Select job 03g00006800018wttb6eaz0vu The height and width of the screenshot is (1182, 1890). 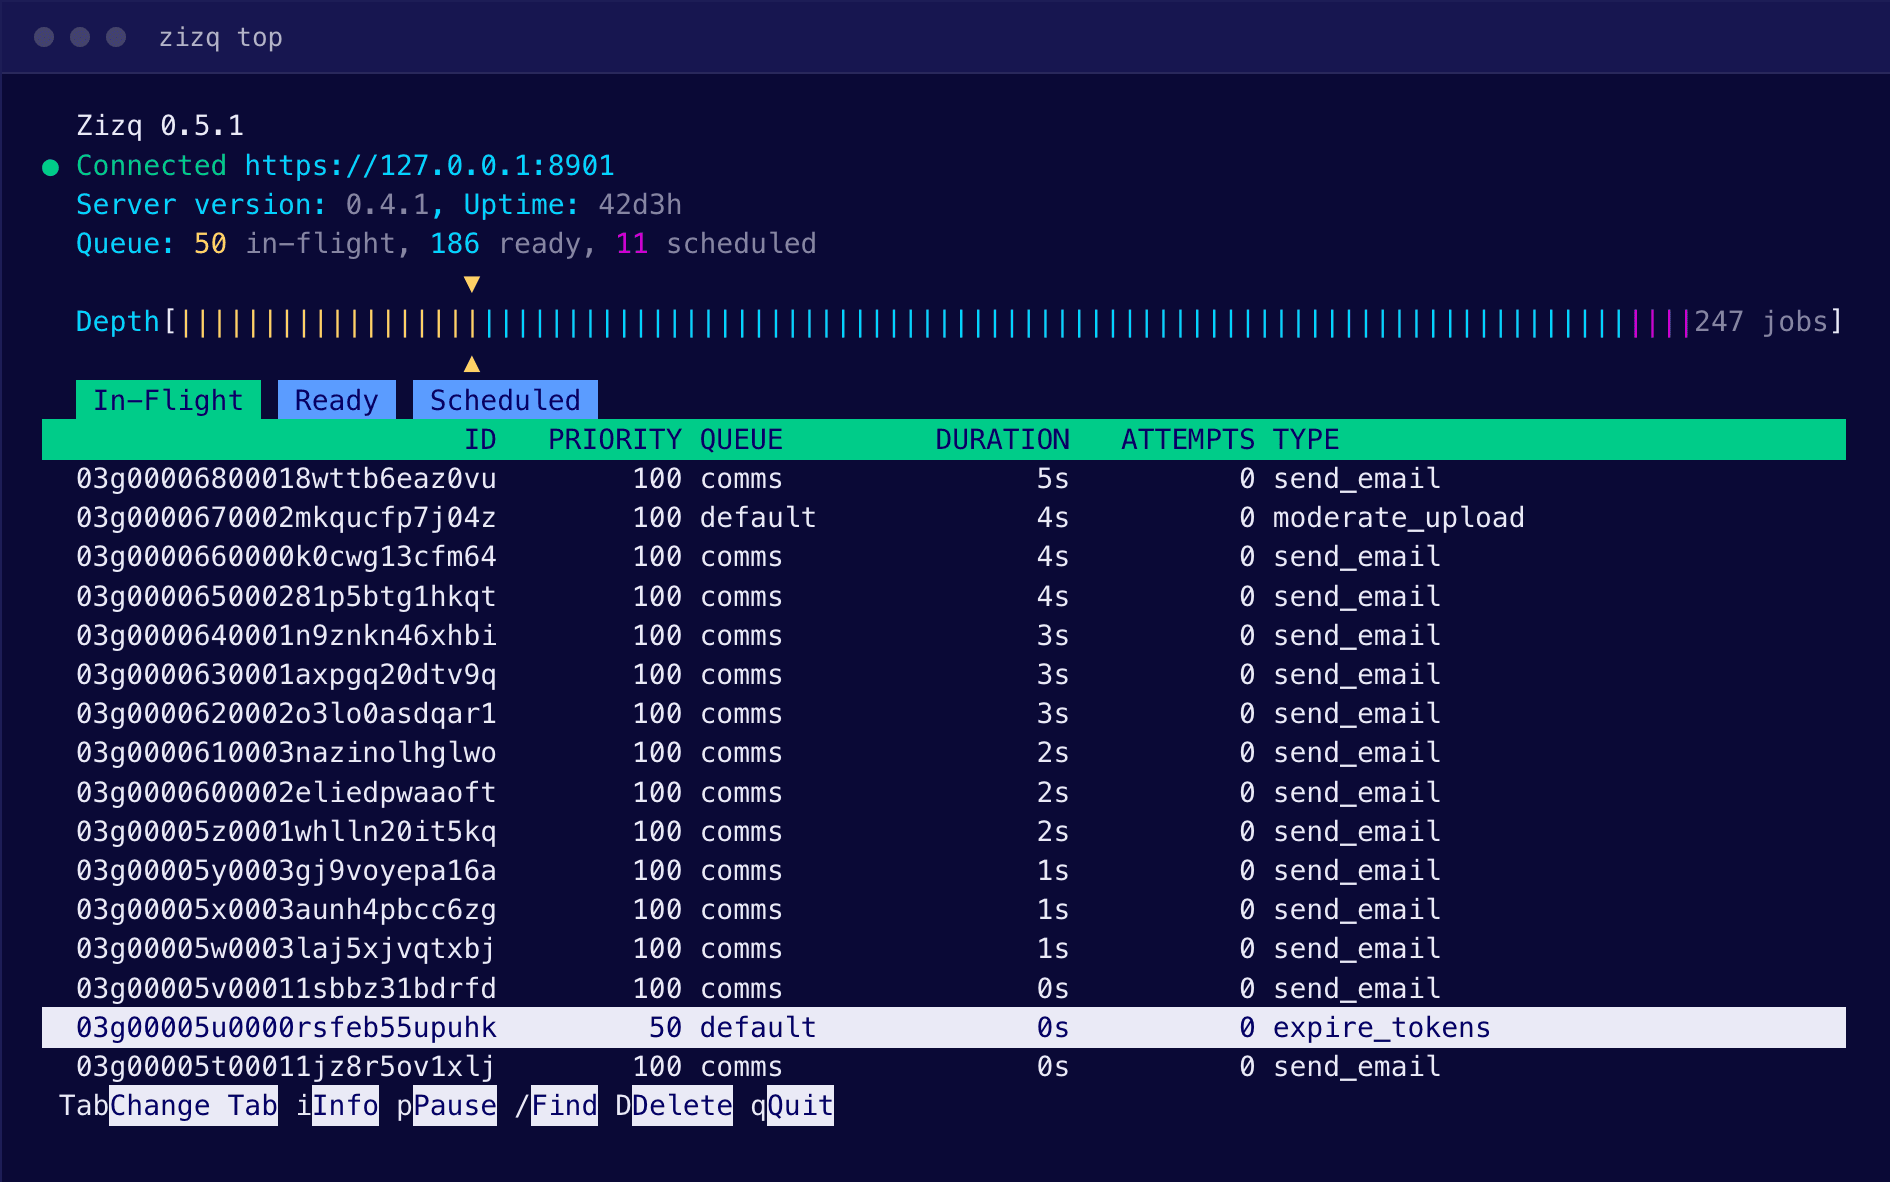coord(944,479)
